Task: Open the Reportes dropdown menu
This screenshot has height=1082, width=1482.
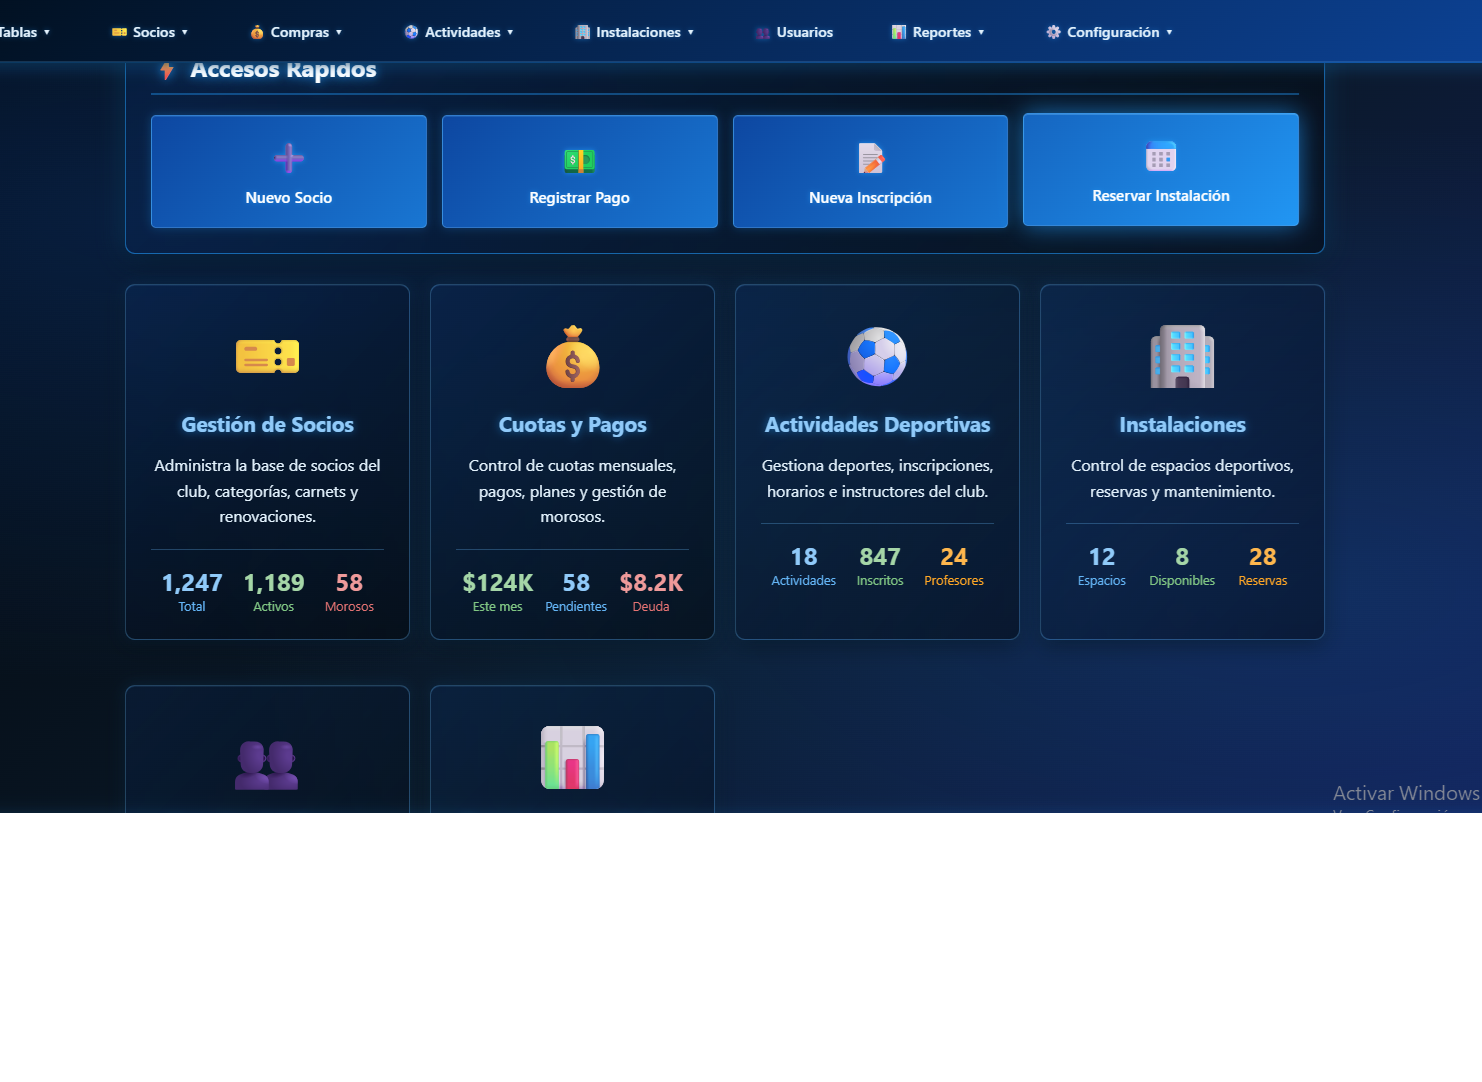Action: click(x=938, y=31)
